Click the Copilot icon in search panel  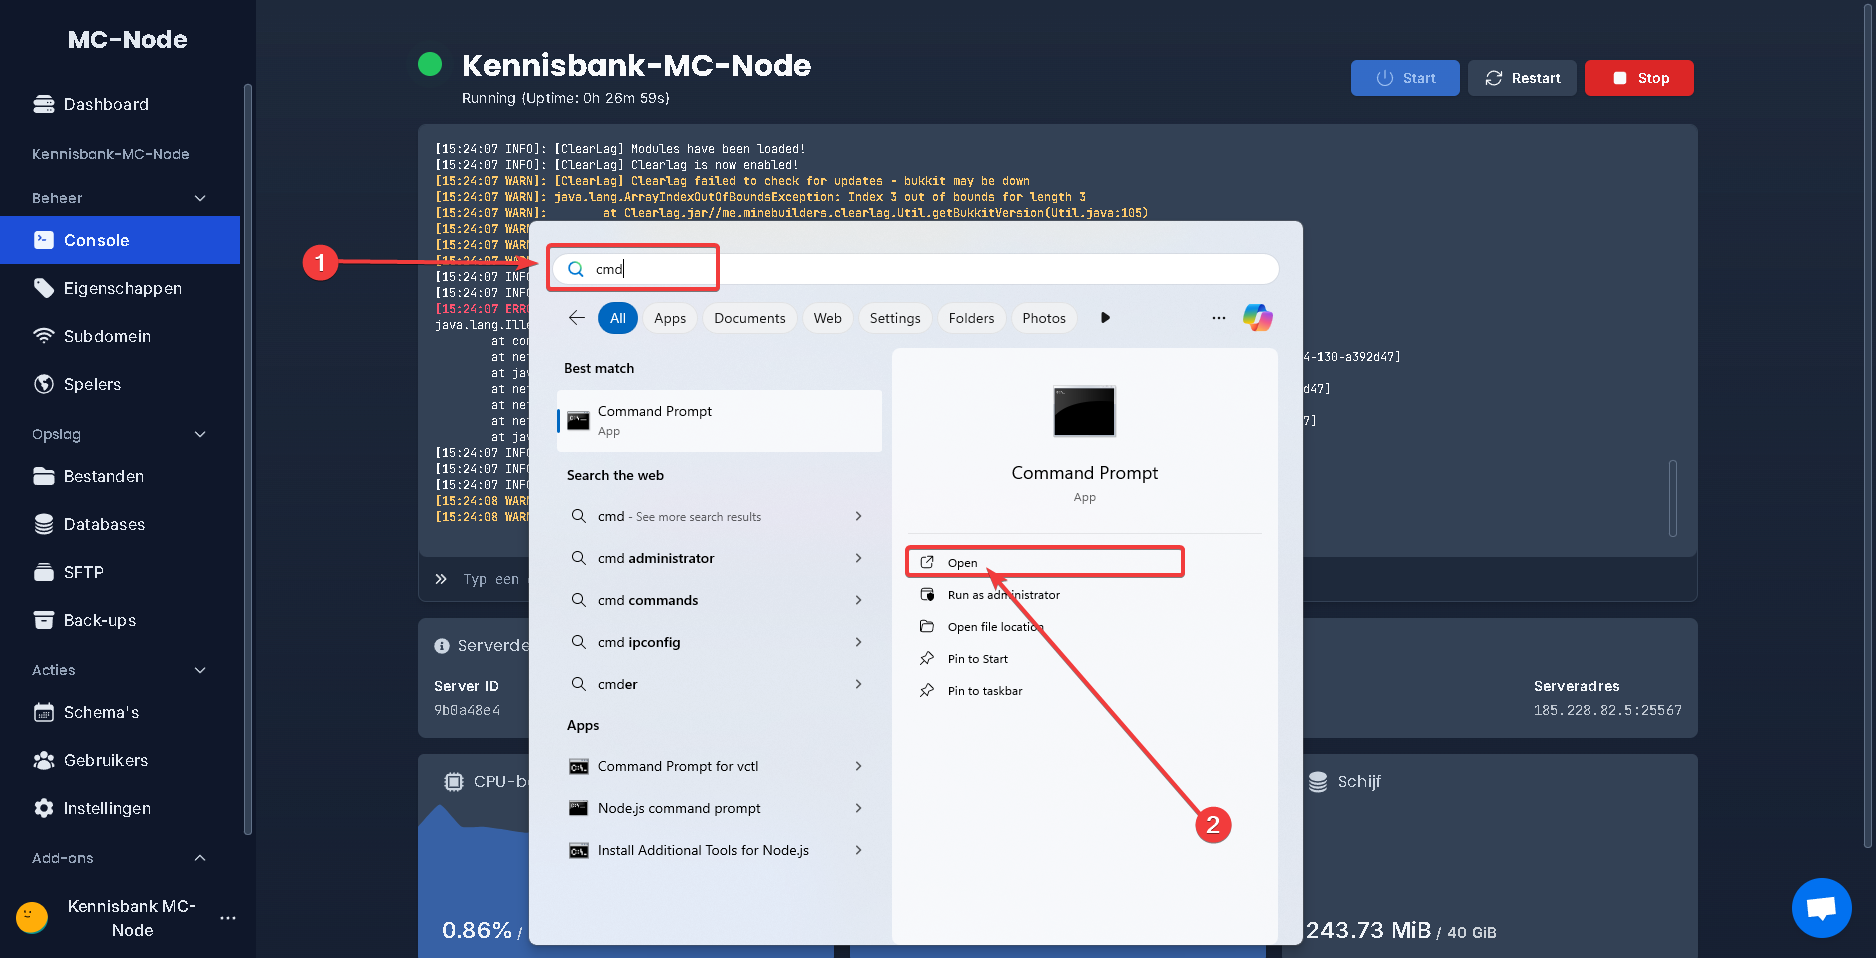tap(1258, 318)
